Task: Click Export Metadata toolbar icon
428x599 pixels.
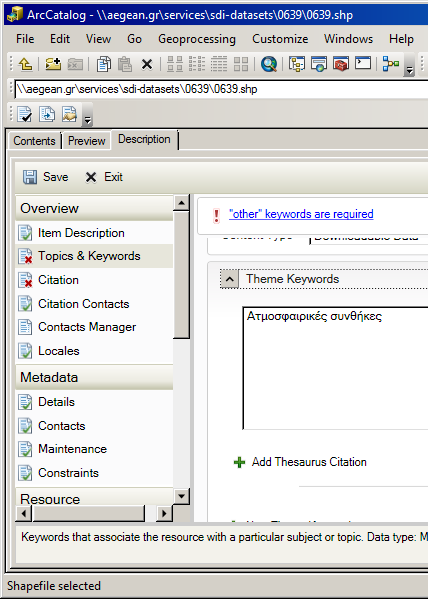Action: click(x=47, y=114)
